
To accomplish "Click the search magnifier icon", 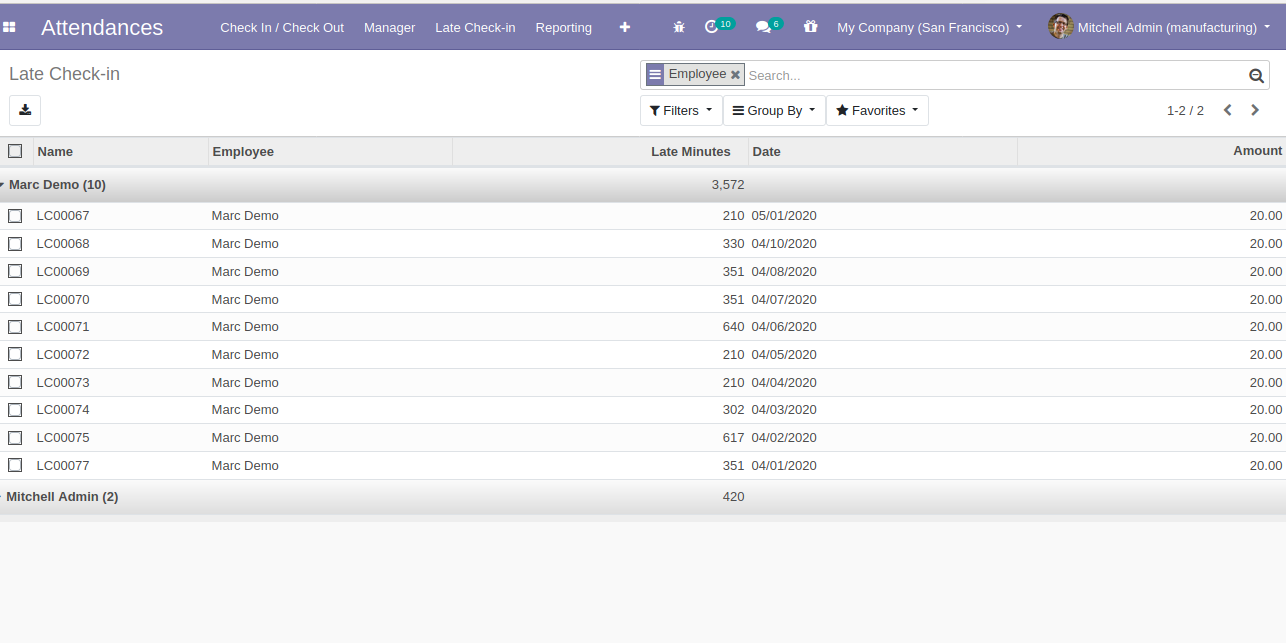I will [x=1256, y=75].
